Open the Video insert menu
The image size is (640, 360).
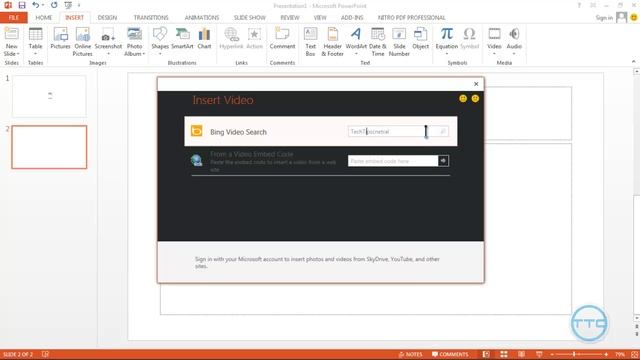click(x=494, y=42)
